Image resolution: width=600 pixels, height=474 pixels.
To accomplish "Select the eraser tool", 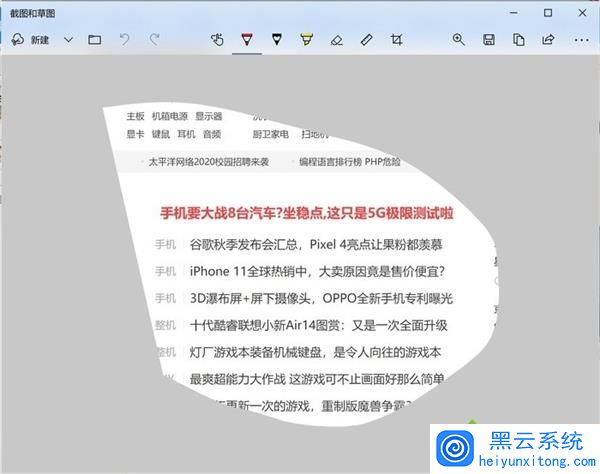I will (x=337, y=40).
